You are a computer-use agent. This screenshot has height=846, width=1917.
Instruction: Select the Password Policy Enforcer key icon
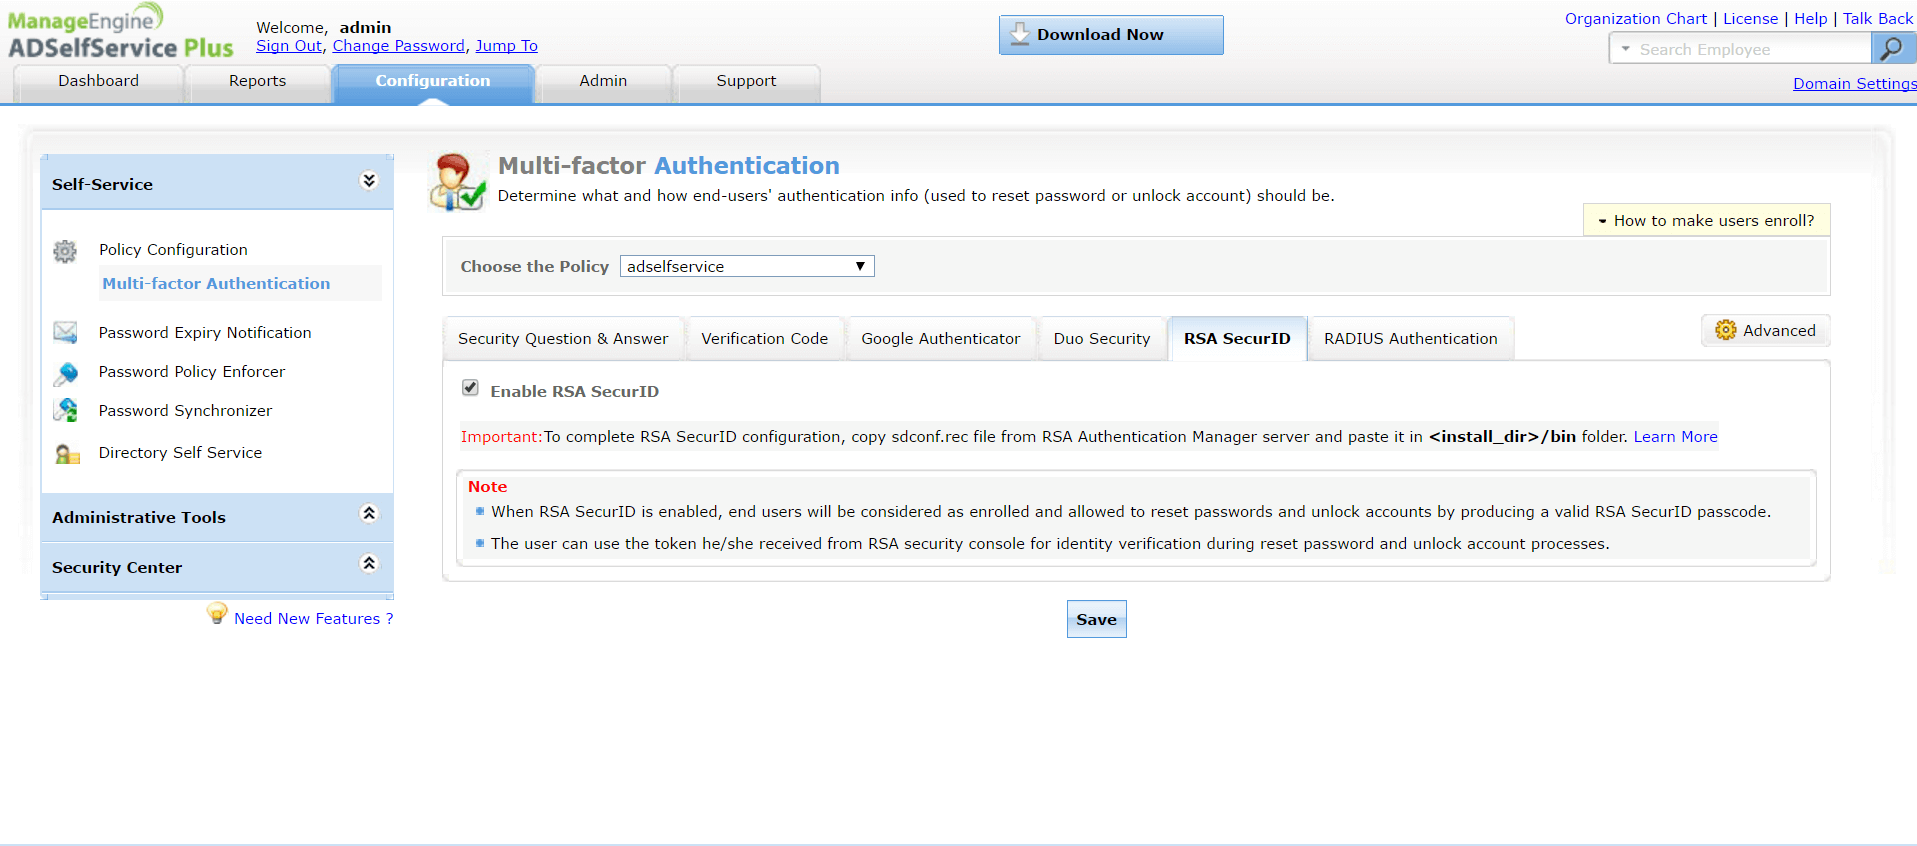(65, 371)
